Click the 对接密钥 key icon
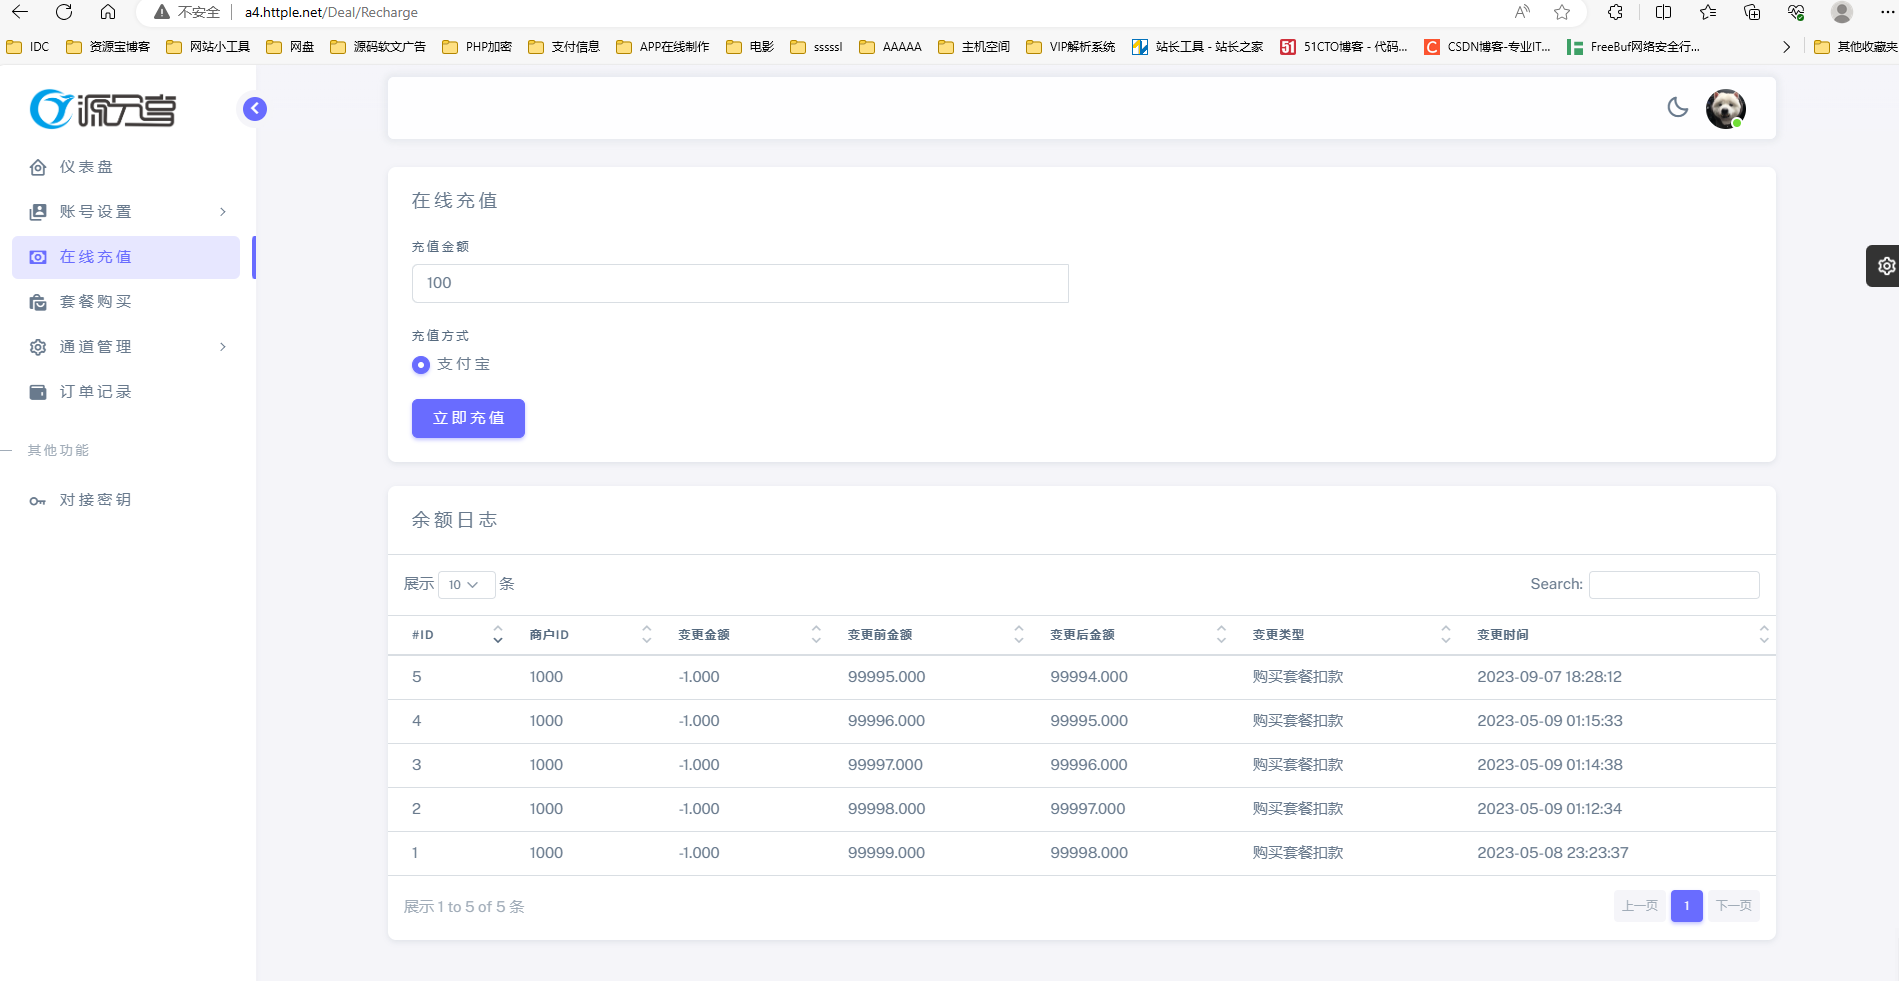Screen dimensions: 1899x981 click(x=38, y=500)
